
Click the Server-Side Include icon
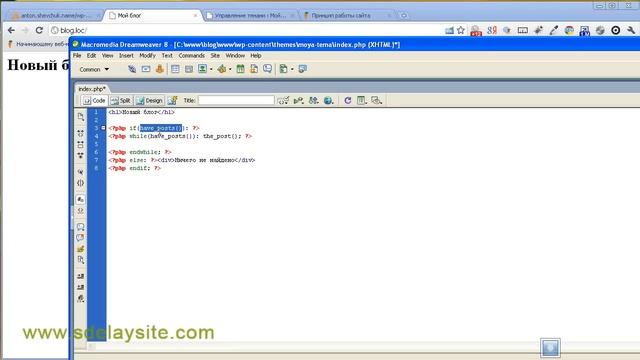pos(254,69)
